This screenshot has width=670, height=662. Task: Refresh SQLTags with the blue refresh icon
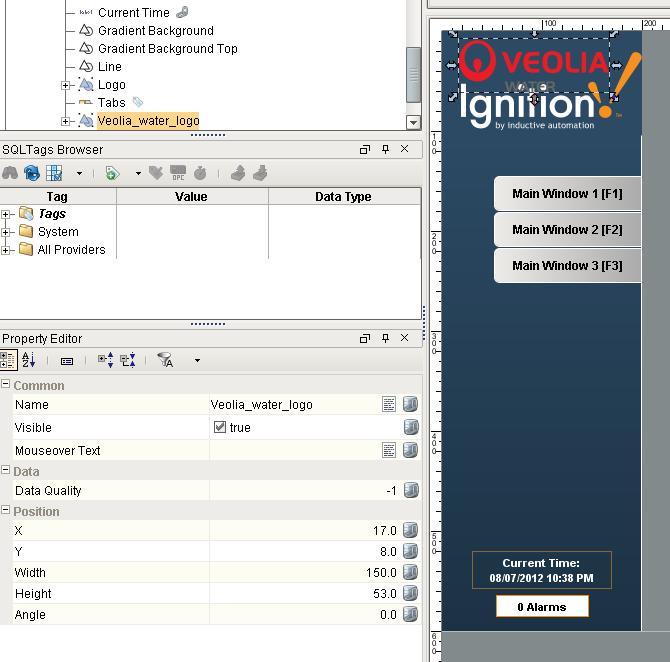32,173
